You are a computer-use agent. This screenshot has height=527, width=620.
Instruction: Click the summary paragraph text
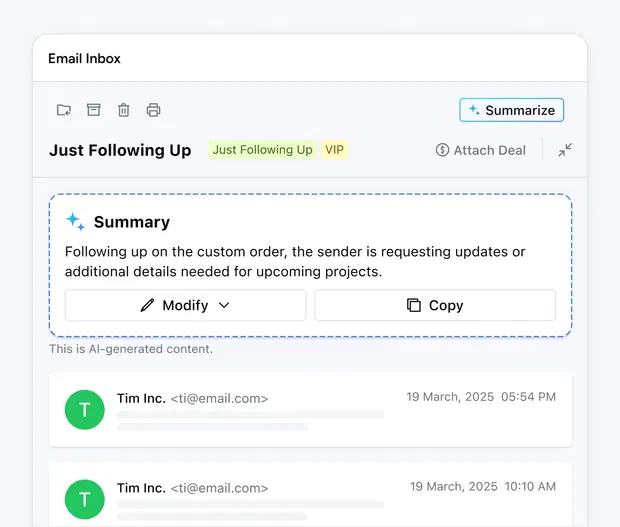click(295, 261)
